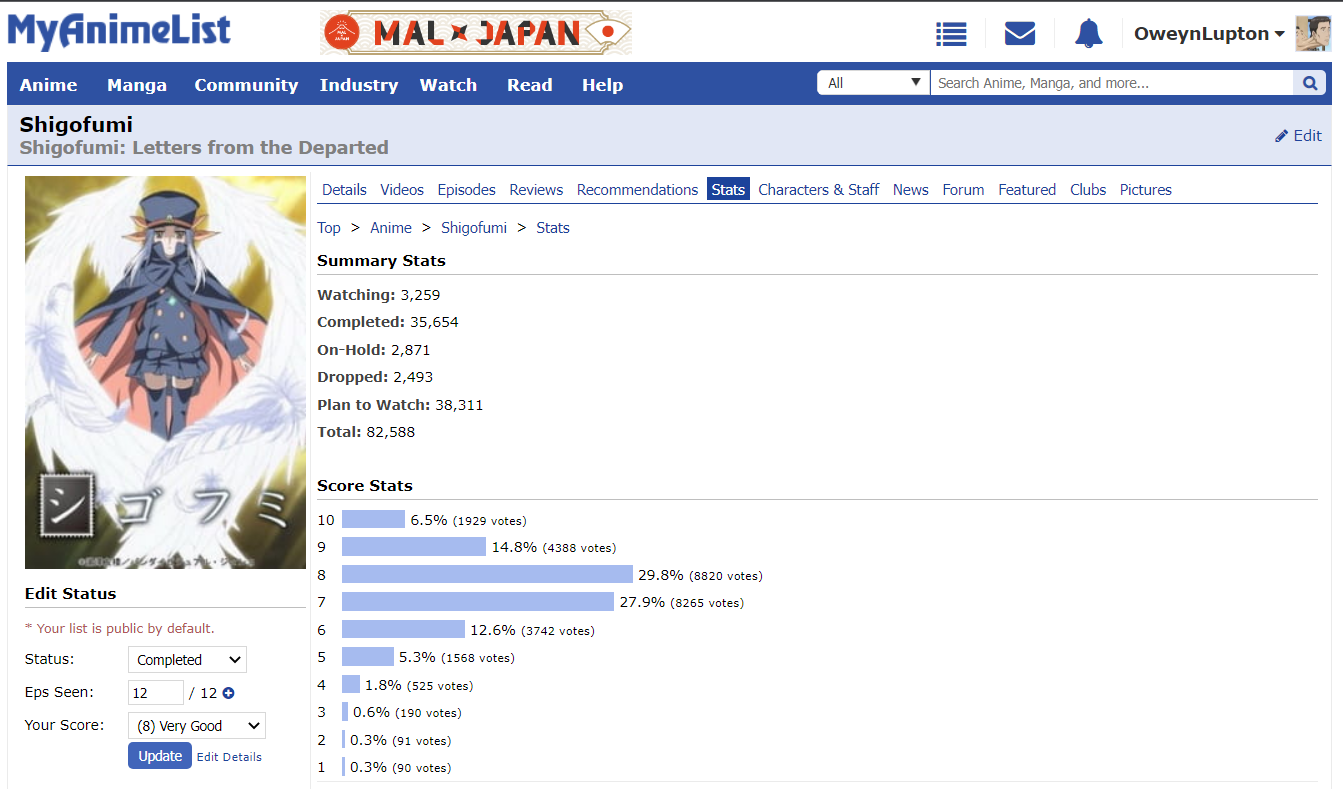Click the "On-Hold: 2,871" text

tap(374, 350)
